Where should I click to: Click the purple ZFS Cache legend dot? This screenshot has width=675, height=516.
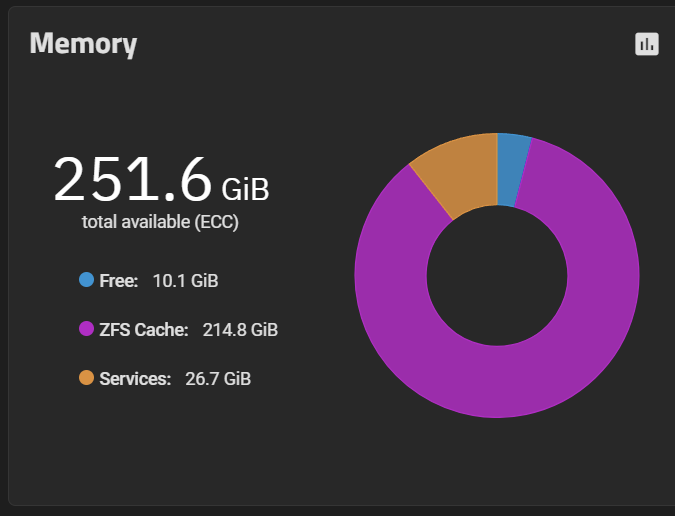87,329
